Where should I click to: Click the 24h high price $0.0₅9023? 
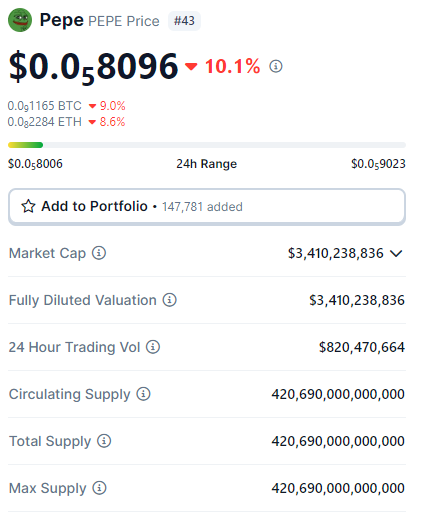[x=378, y=164]
